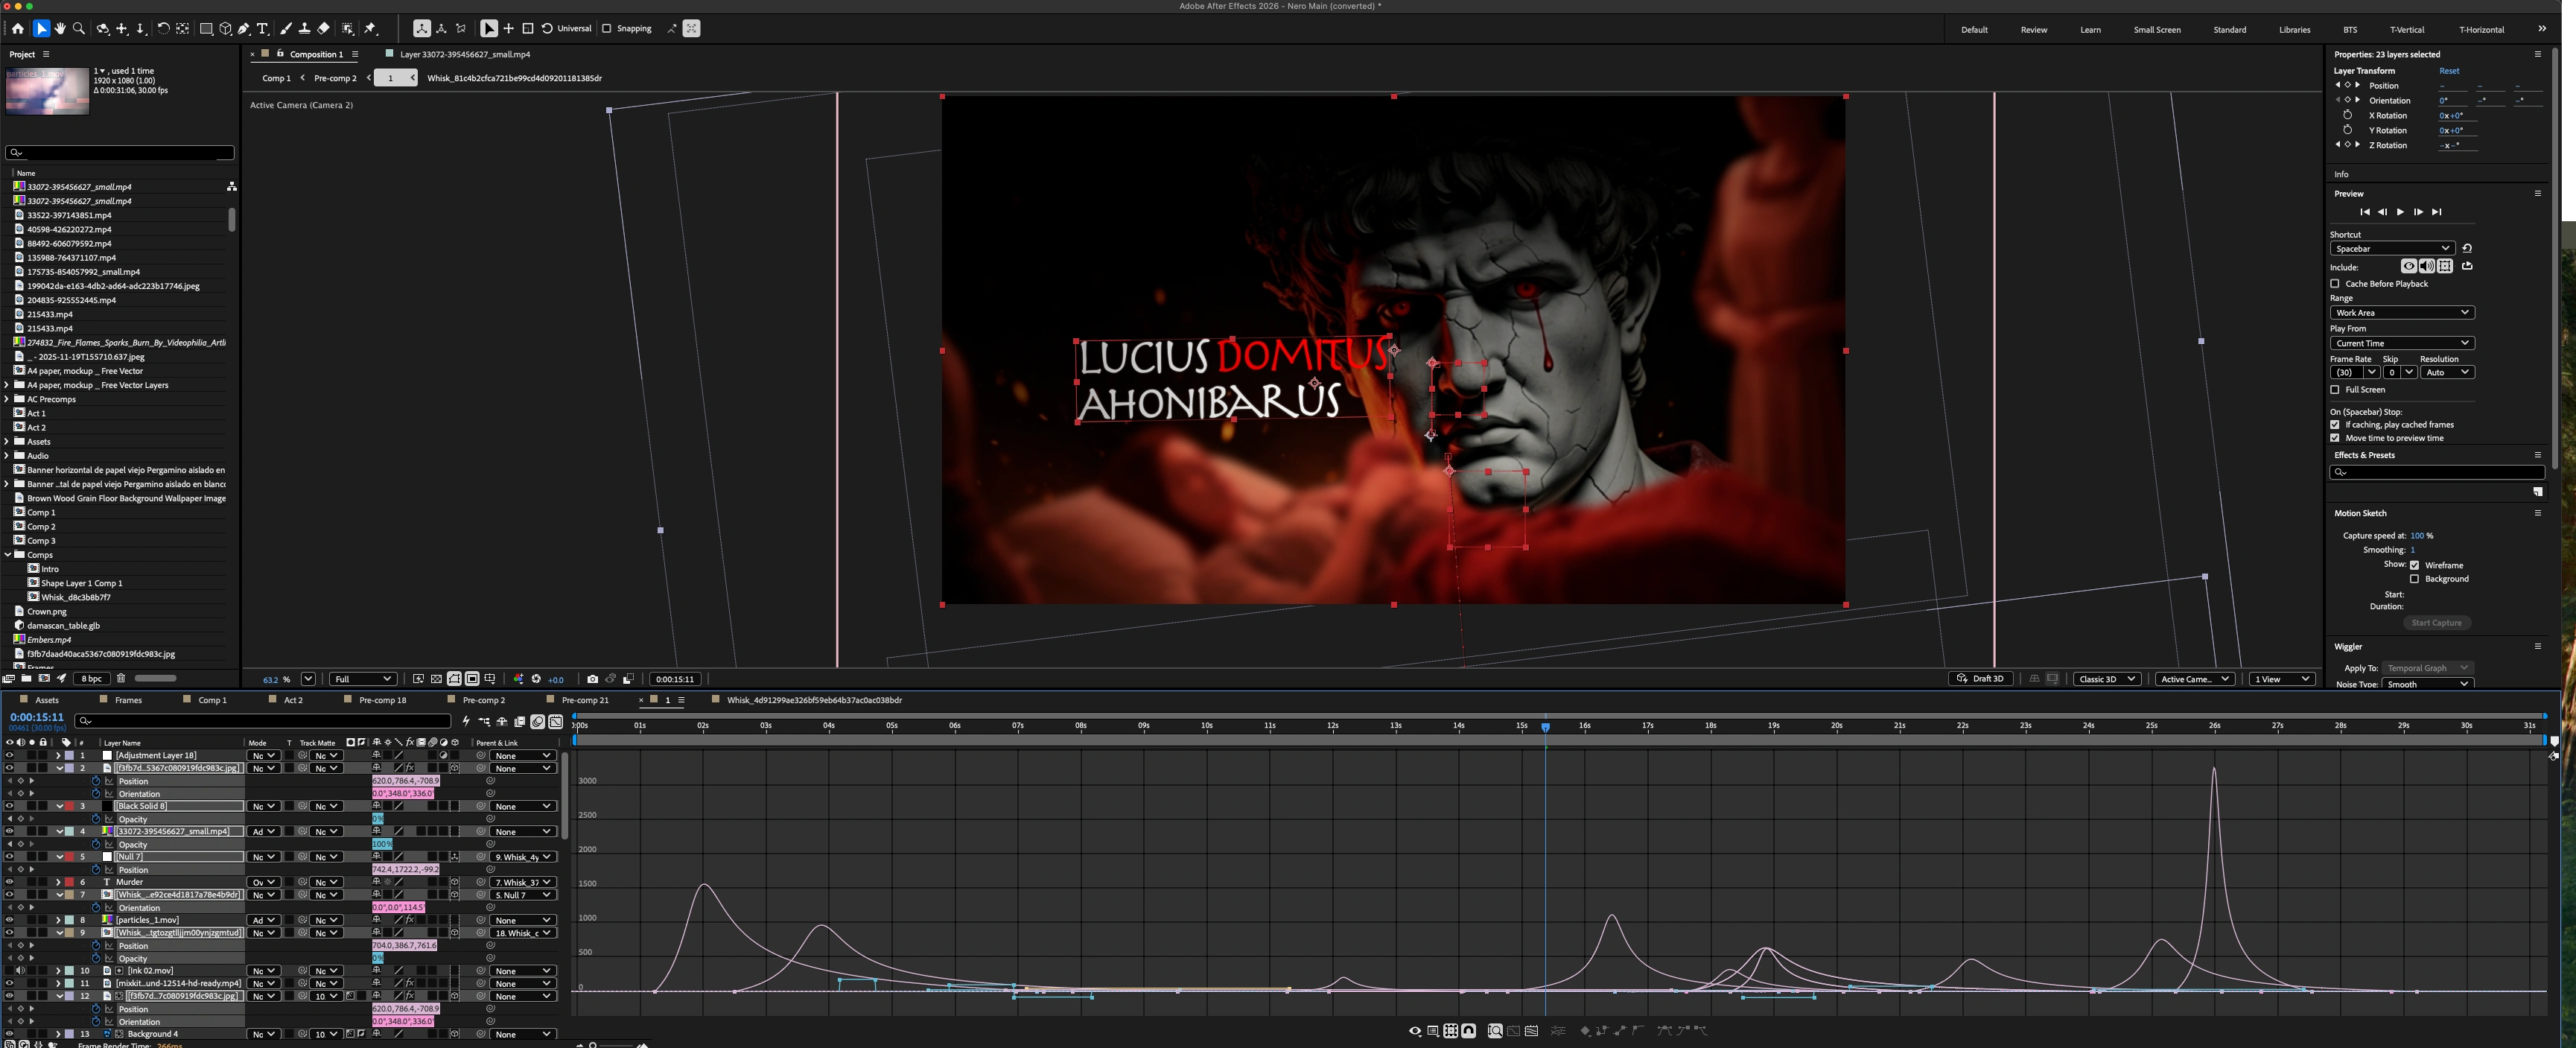The height and width of the screenshot is (1048, 2576).
Task: Click the Live Update lightning icon
Action: [x=466, y=721]
